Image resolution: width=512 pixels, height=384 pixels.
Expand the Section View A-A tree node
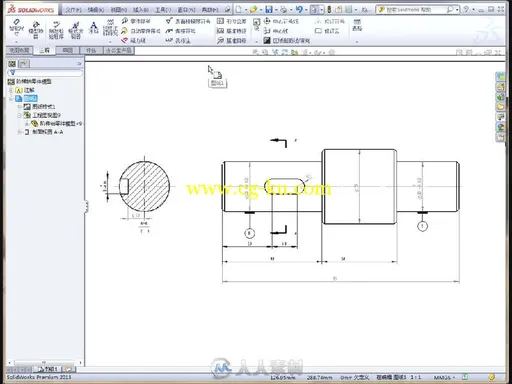19,132
